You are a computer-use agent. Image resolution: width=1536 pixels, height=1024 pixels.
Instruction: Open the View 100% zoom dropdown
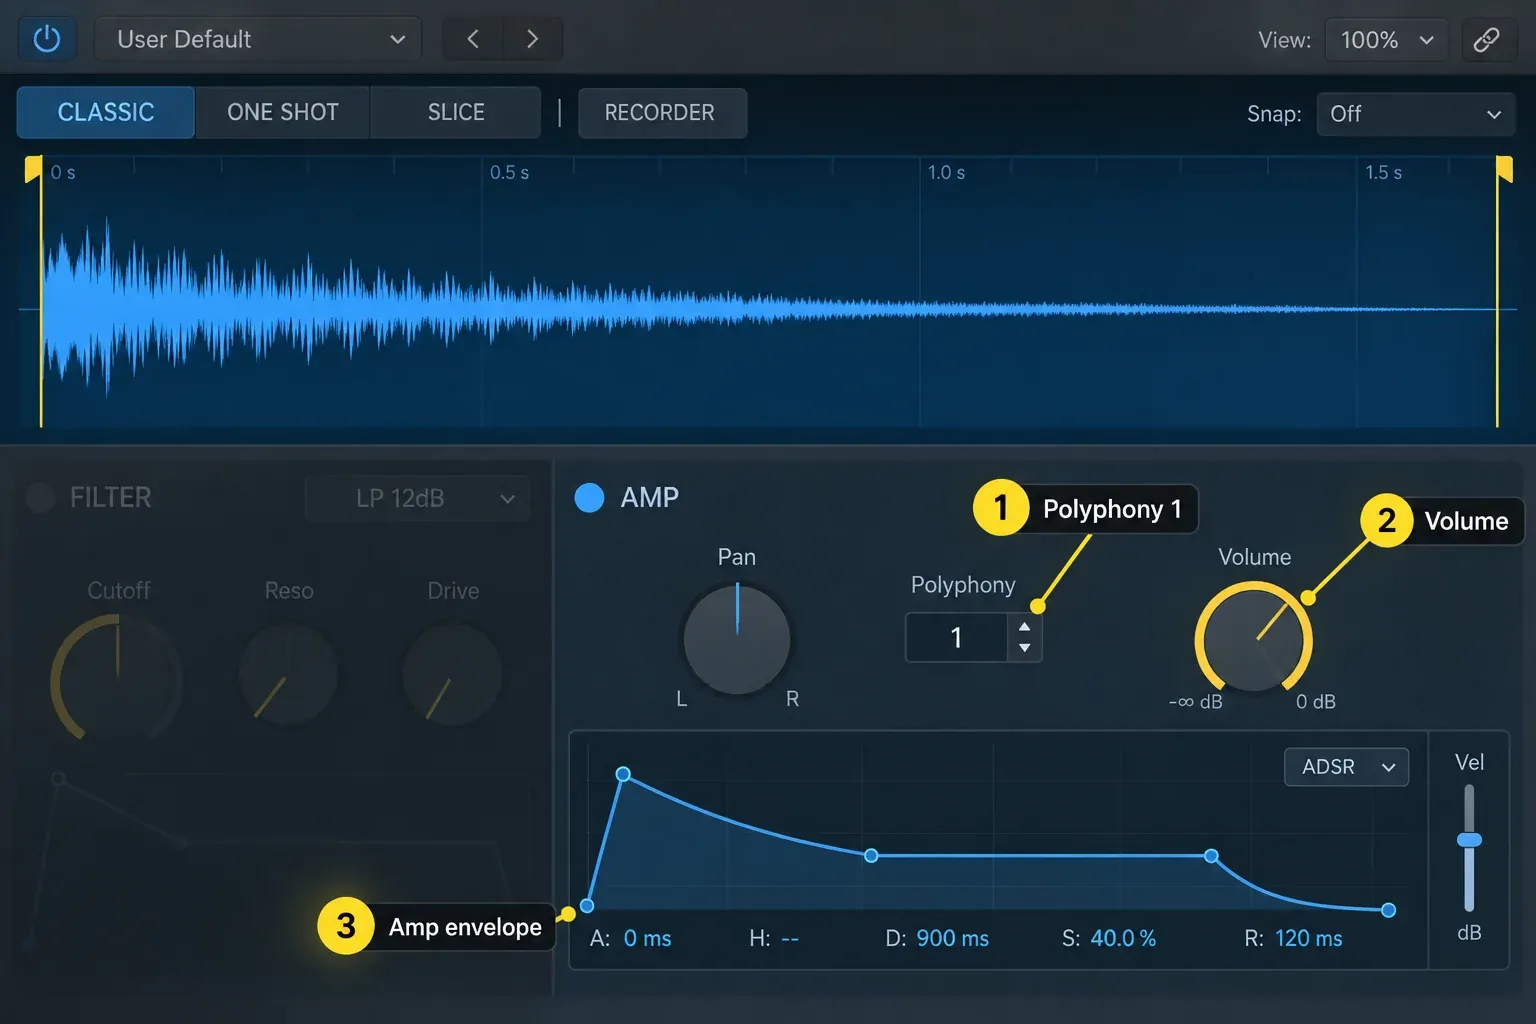[1386, 40]
